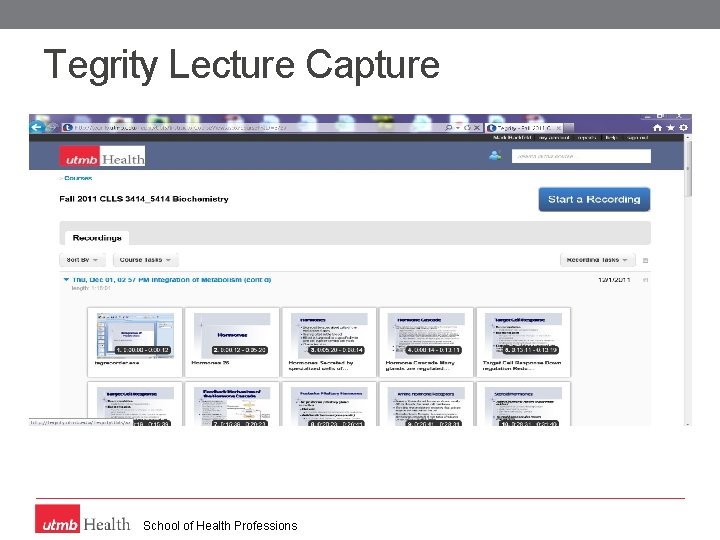The width and height of the screenshot is (720, 540).
Task: Click the address bar refresh icon
Action: (x=467, y=128)
